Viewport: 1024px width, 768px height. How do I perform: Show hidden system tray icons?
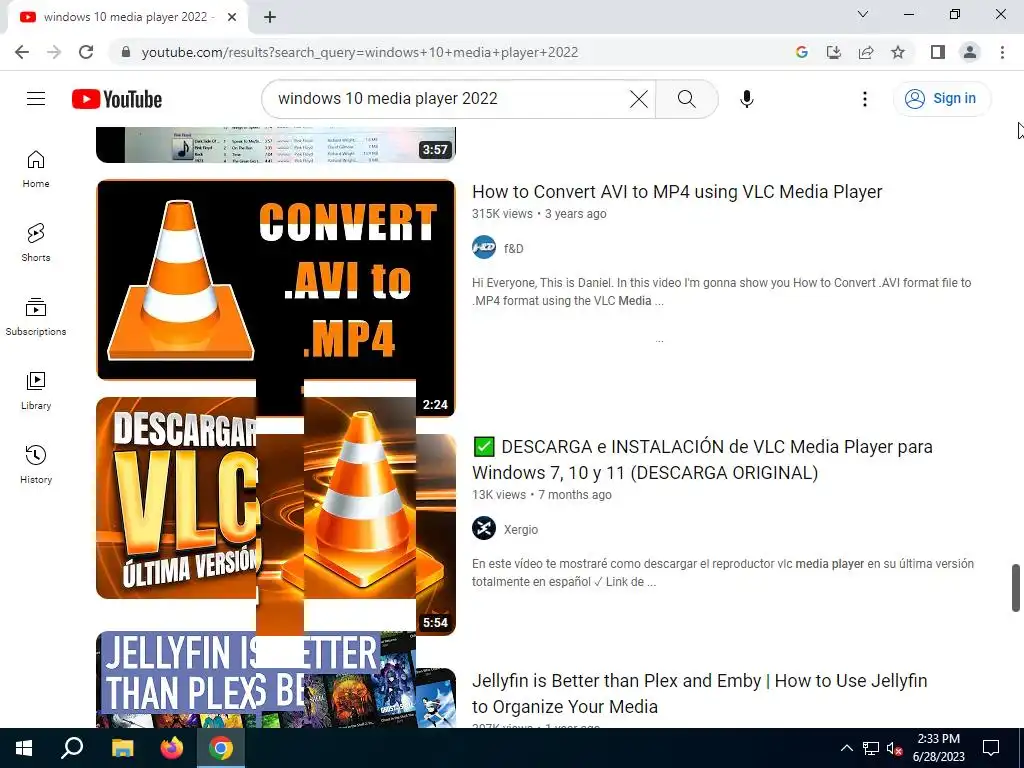[846, 748]
